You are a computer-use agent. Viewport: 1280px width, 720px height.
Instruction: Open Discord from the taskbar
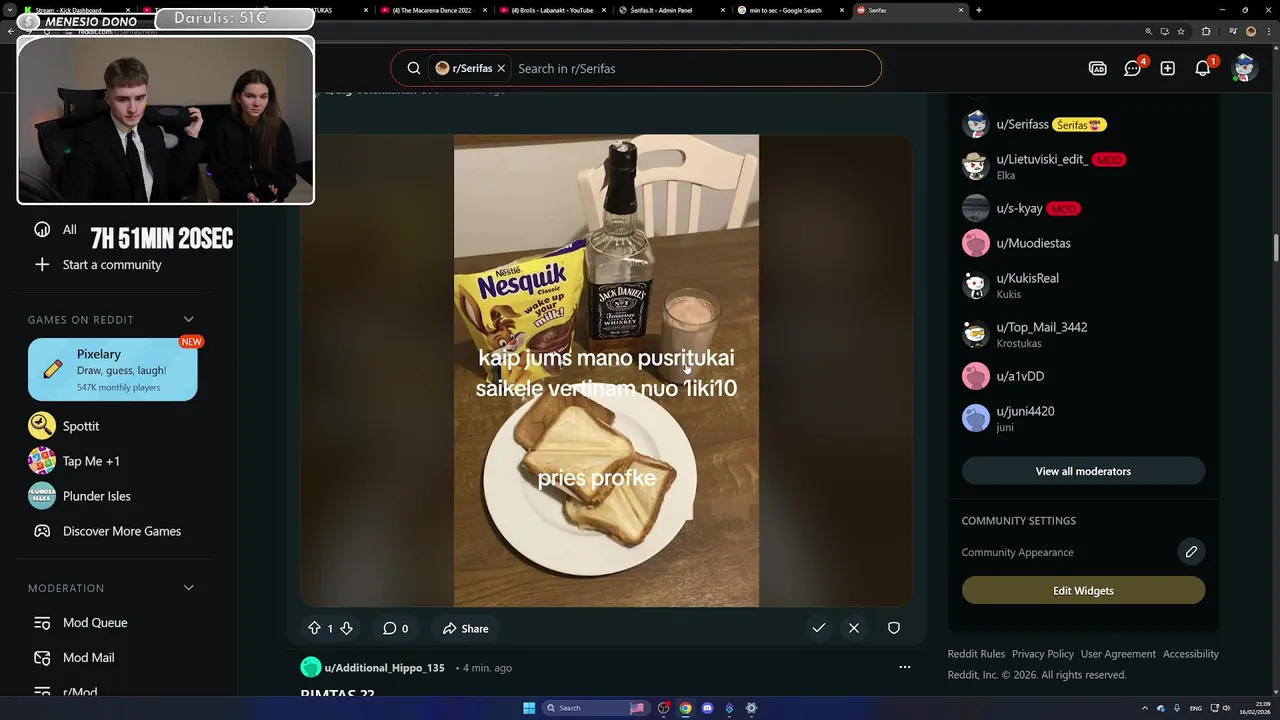pyautogui.click(x=707, y=708)
